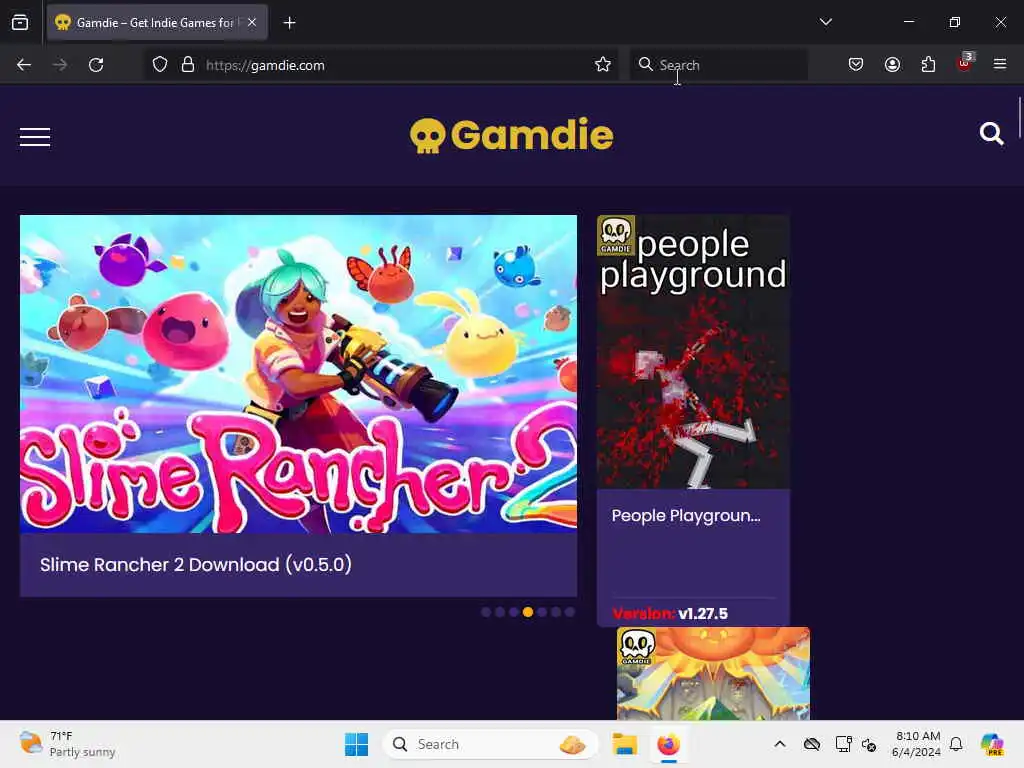Viewport: 1024px width, 768px height.
Task: Select the last carousel dot
Action: pyautogui.click(x=569, y=612)
